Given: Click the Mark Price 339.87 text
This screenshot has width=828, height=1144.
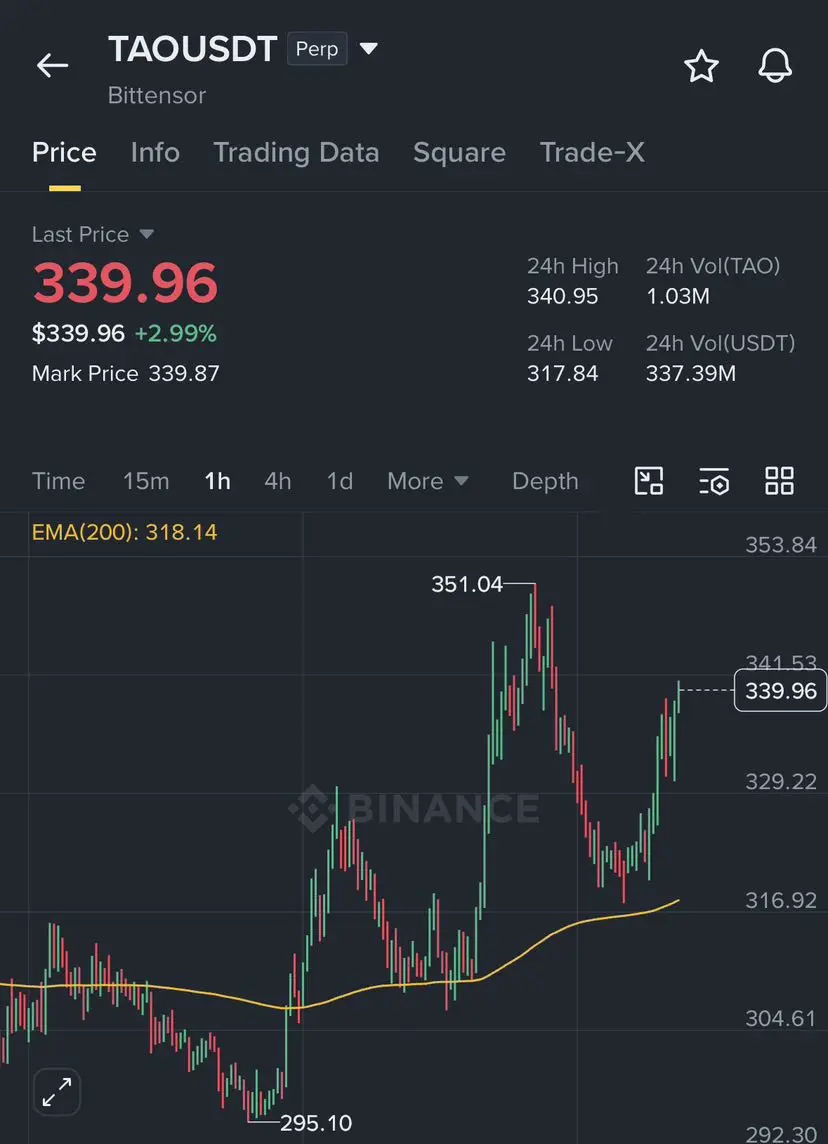Looking at the screenshot, I should coord(125,374).
